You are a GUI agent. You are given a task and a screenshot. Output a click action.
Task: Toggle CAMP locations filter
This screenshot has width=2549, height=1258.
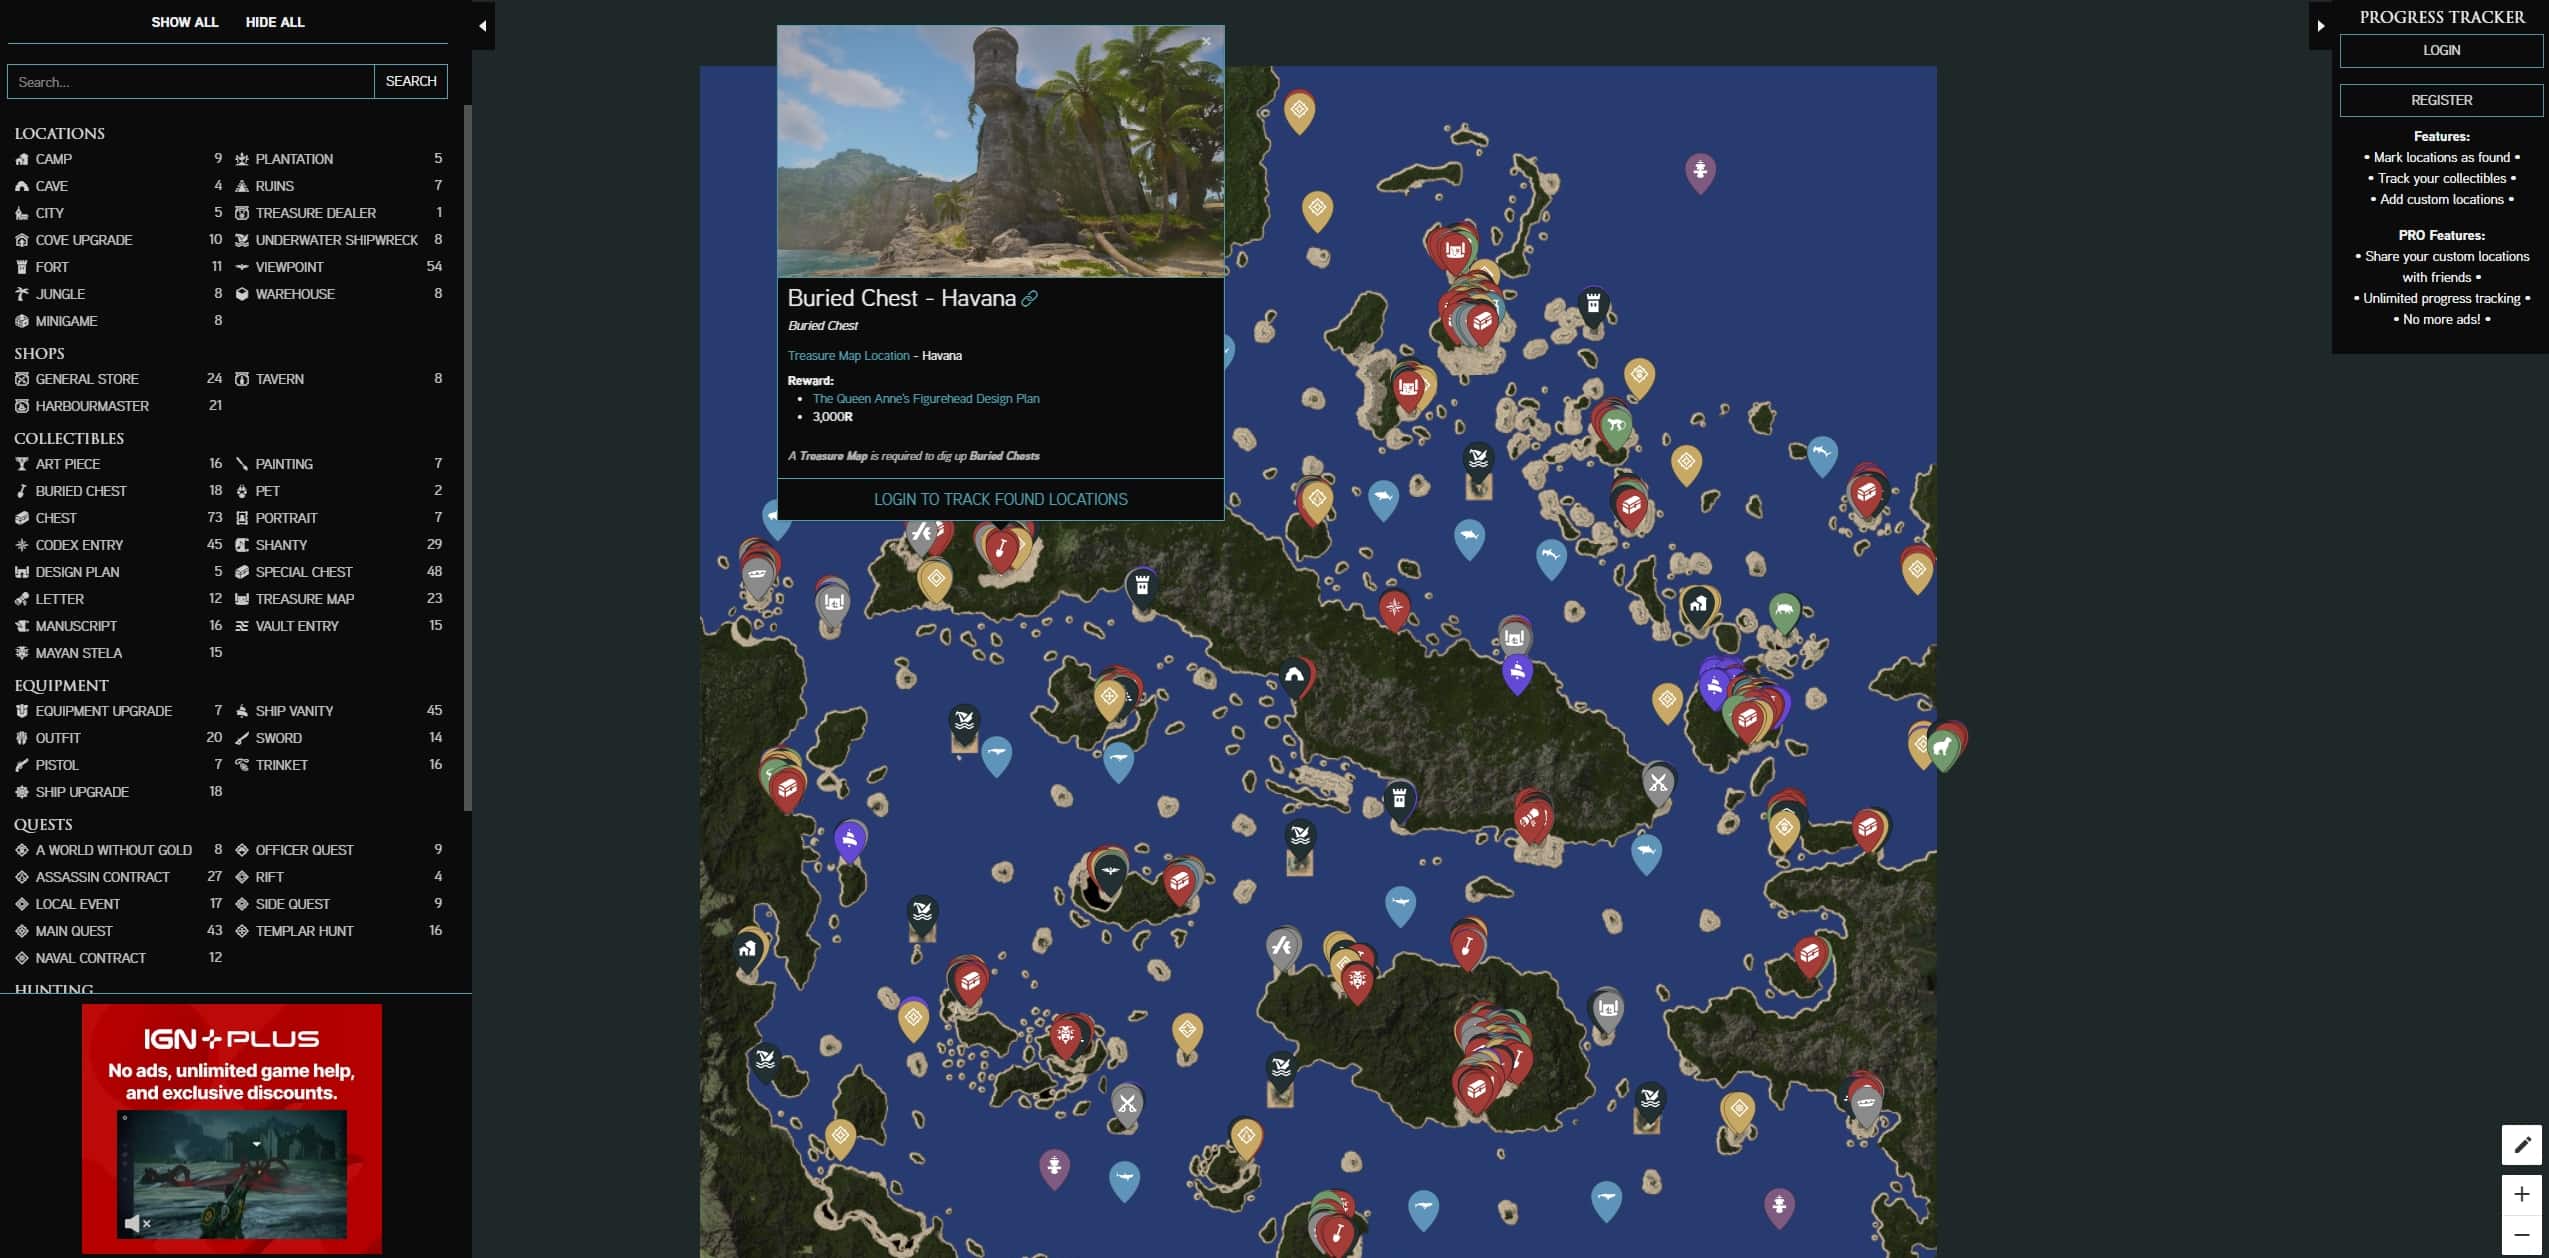[x=118, y=159]
